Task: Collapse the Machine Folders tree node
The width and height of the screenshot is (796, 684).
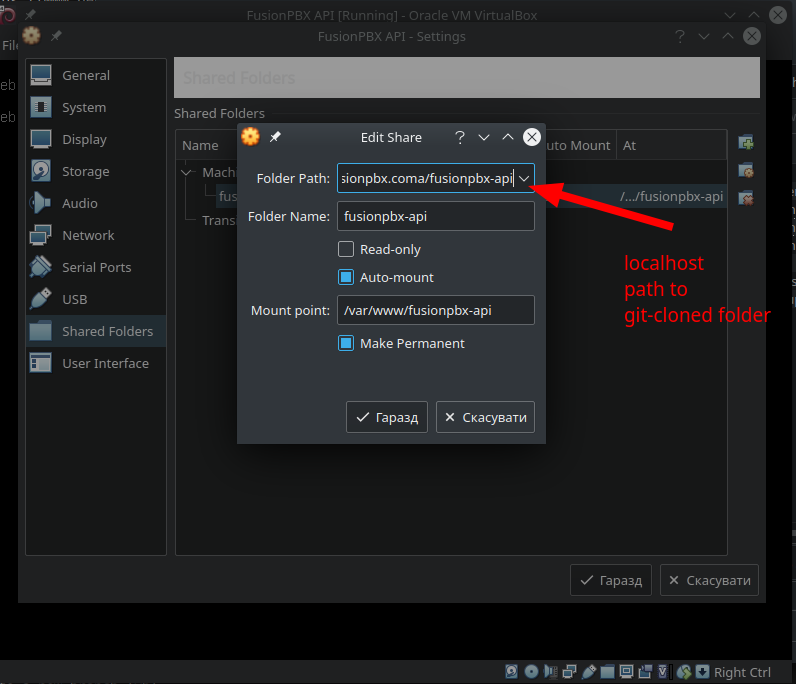Action: [187, 173]
